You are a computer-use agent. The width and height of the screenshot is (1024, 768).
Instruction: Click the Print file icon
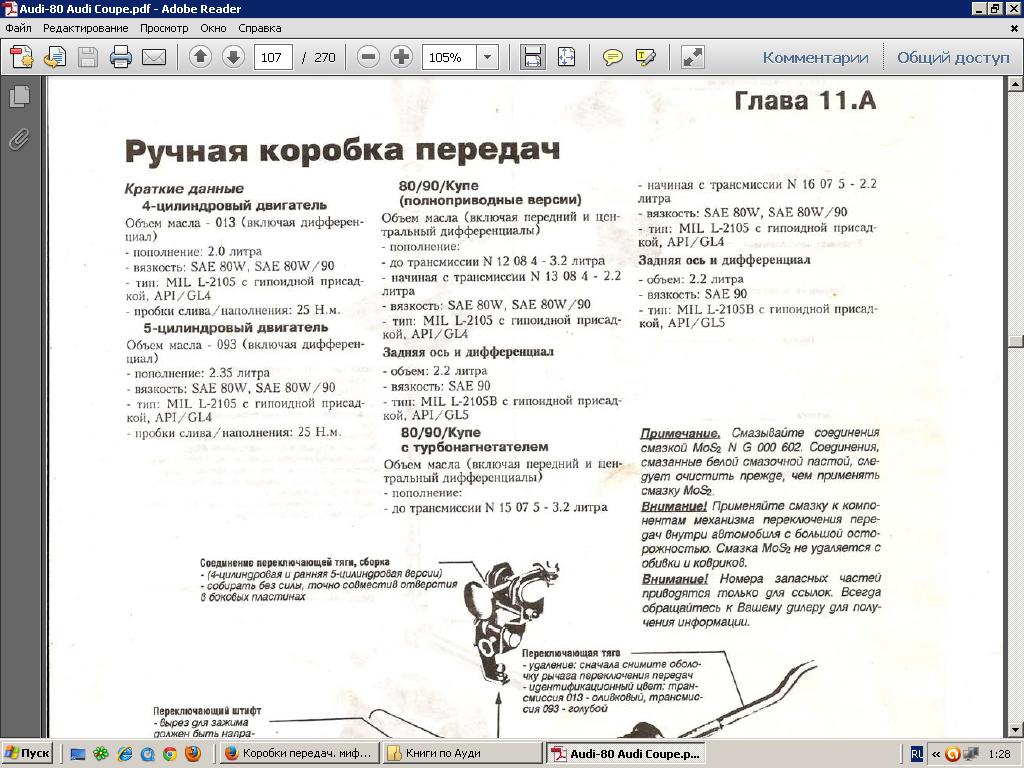[x=121, y=57]
